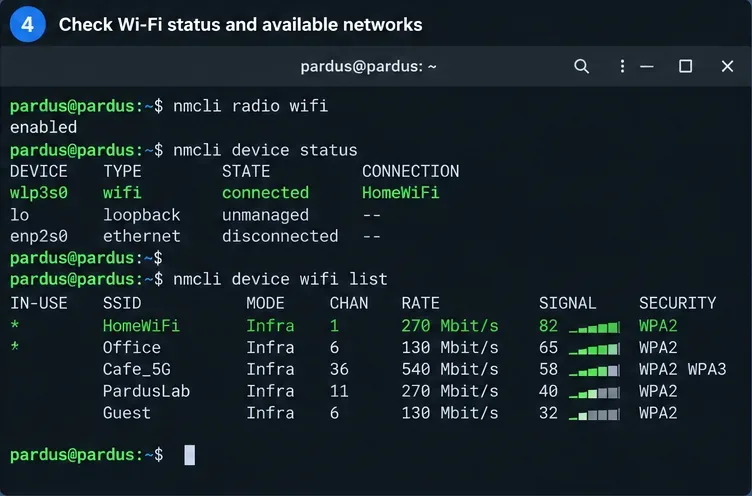Click the signal bars for HomeWiFi
This screenshot has height=496, width=752.
(x=594, y=328)
